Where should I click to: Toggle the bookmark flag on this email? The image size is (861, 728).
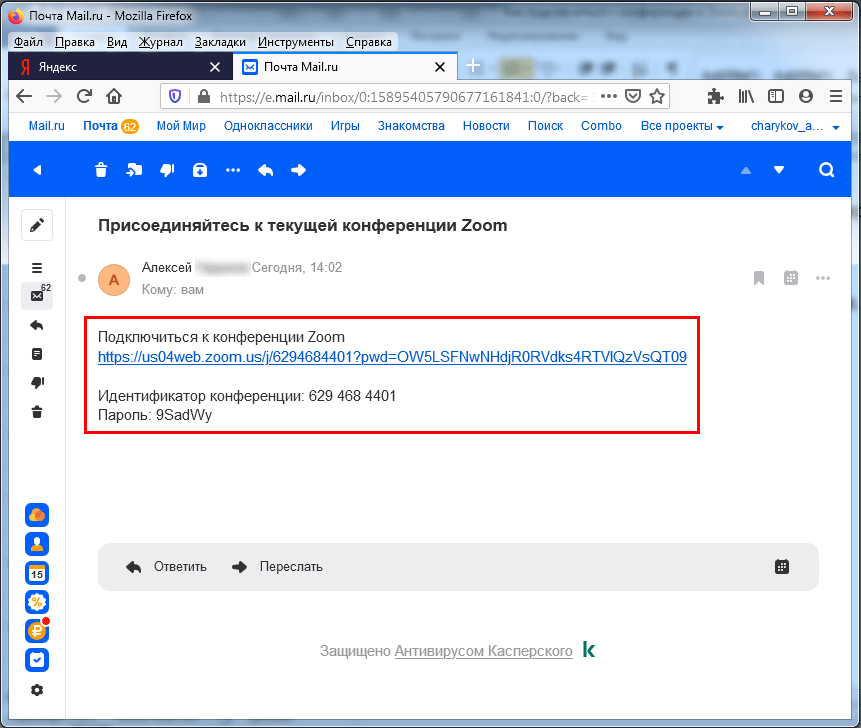(x=759, y=278)
